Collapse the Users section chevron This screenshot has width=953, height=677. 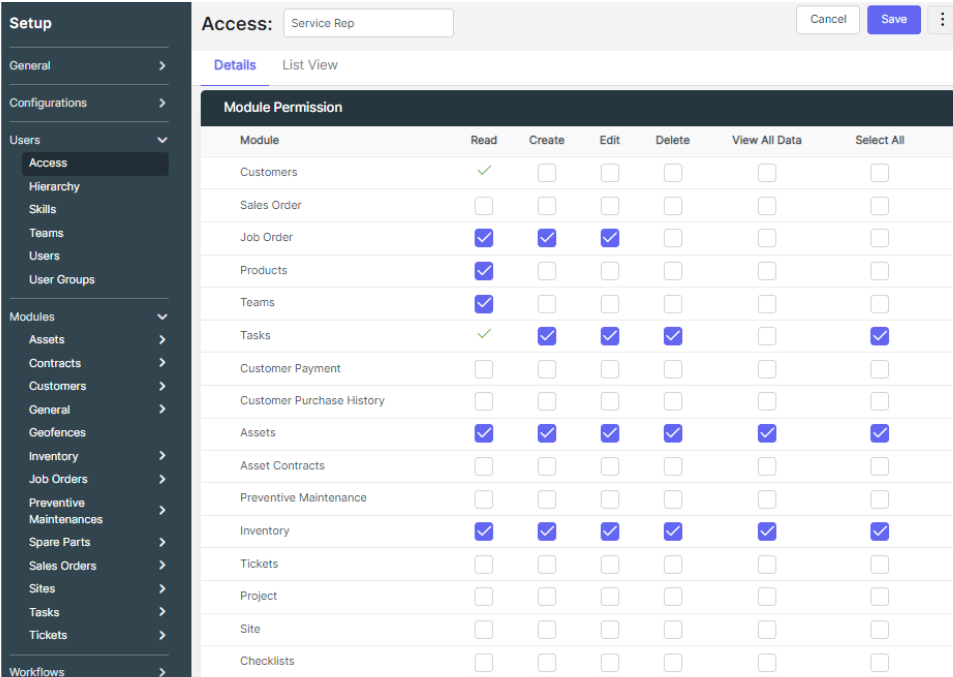tap(162, 140)
